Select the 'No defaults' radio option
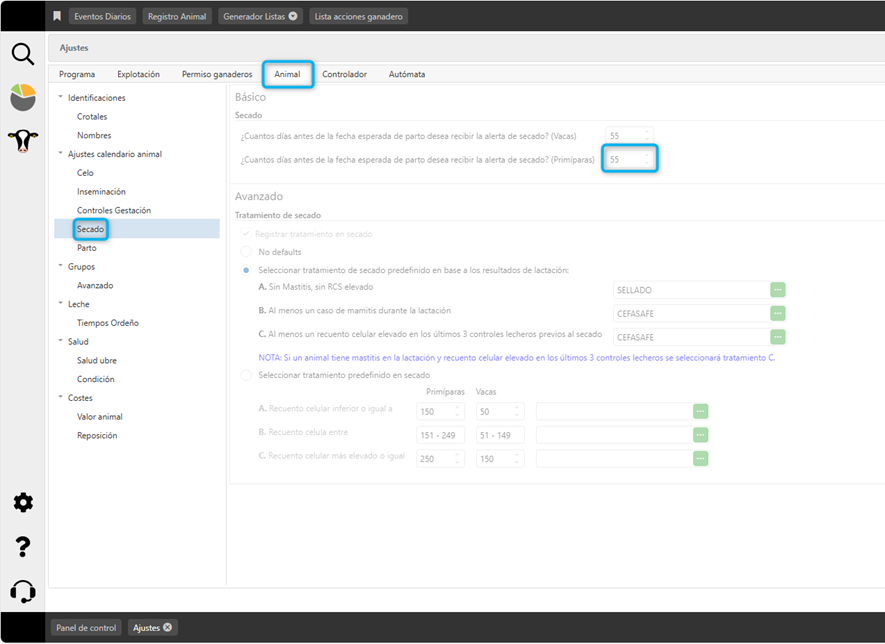Screen dimensions: 885x644 point(247,252)
